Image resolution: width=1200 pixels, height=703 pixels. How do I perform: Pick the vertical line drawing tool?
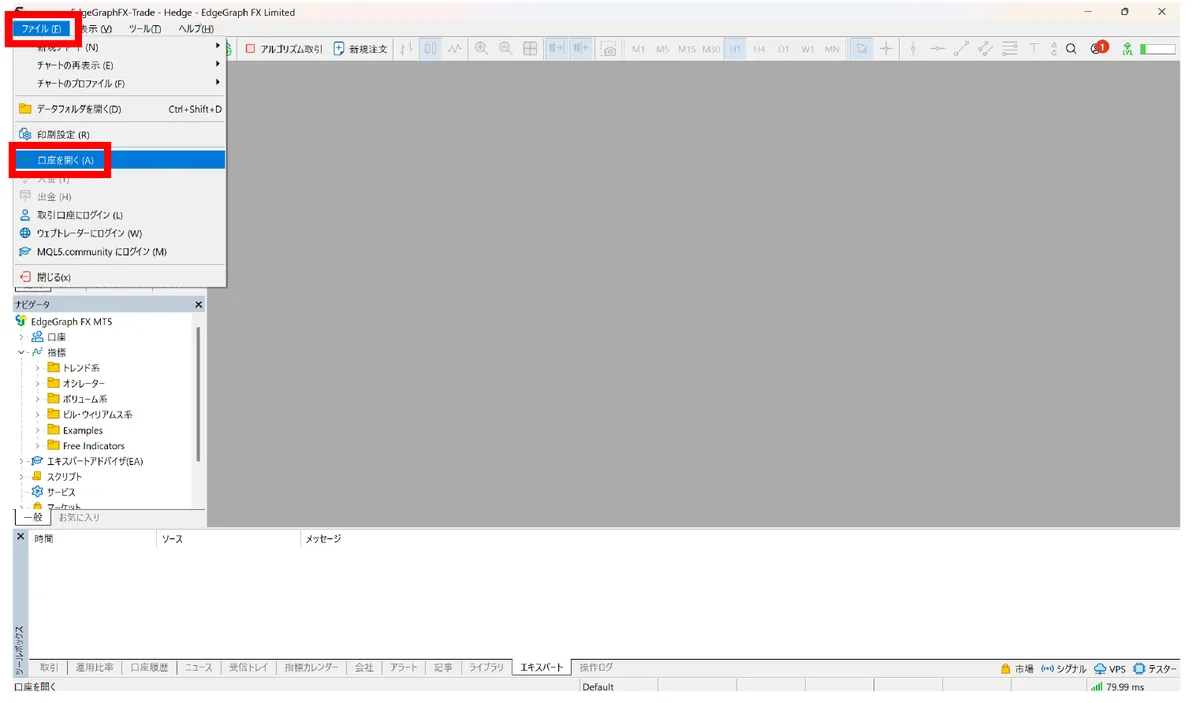(912, 48)
